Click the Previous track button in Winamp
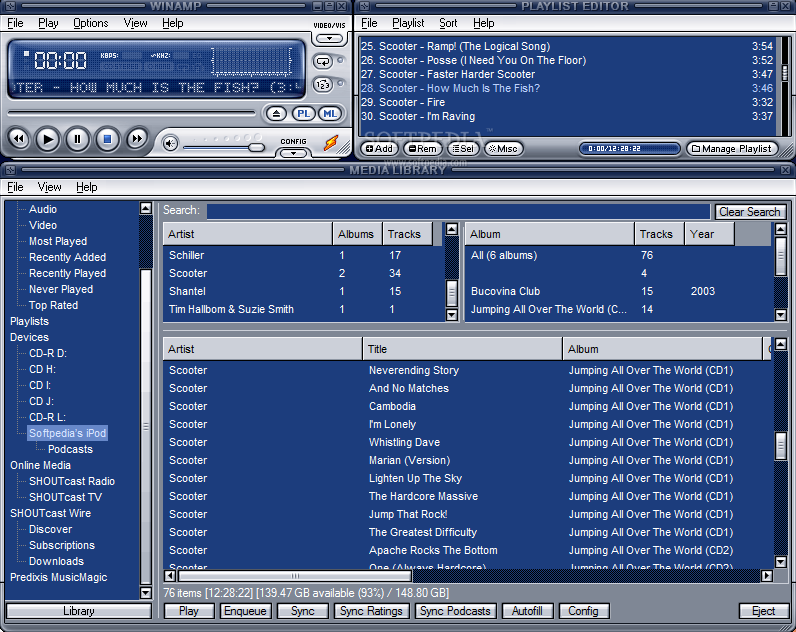 [x=19, y=139]
